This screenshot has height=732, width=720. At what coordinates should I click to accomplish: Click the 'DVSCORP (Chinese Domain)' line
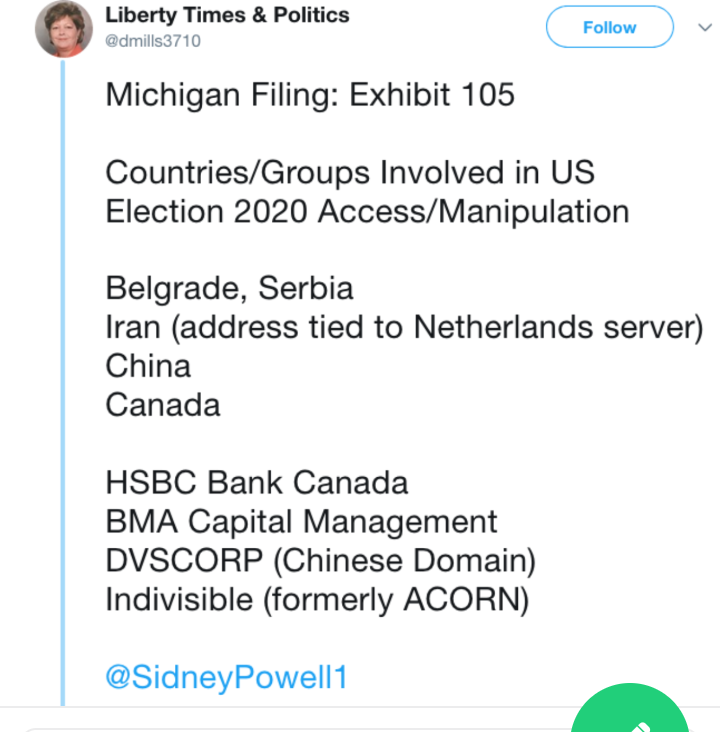coord(320,561)
